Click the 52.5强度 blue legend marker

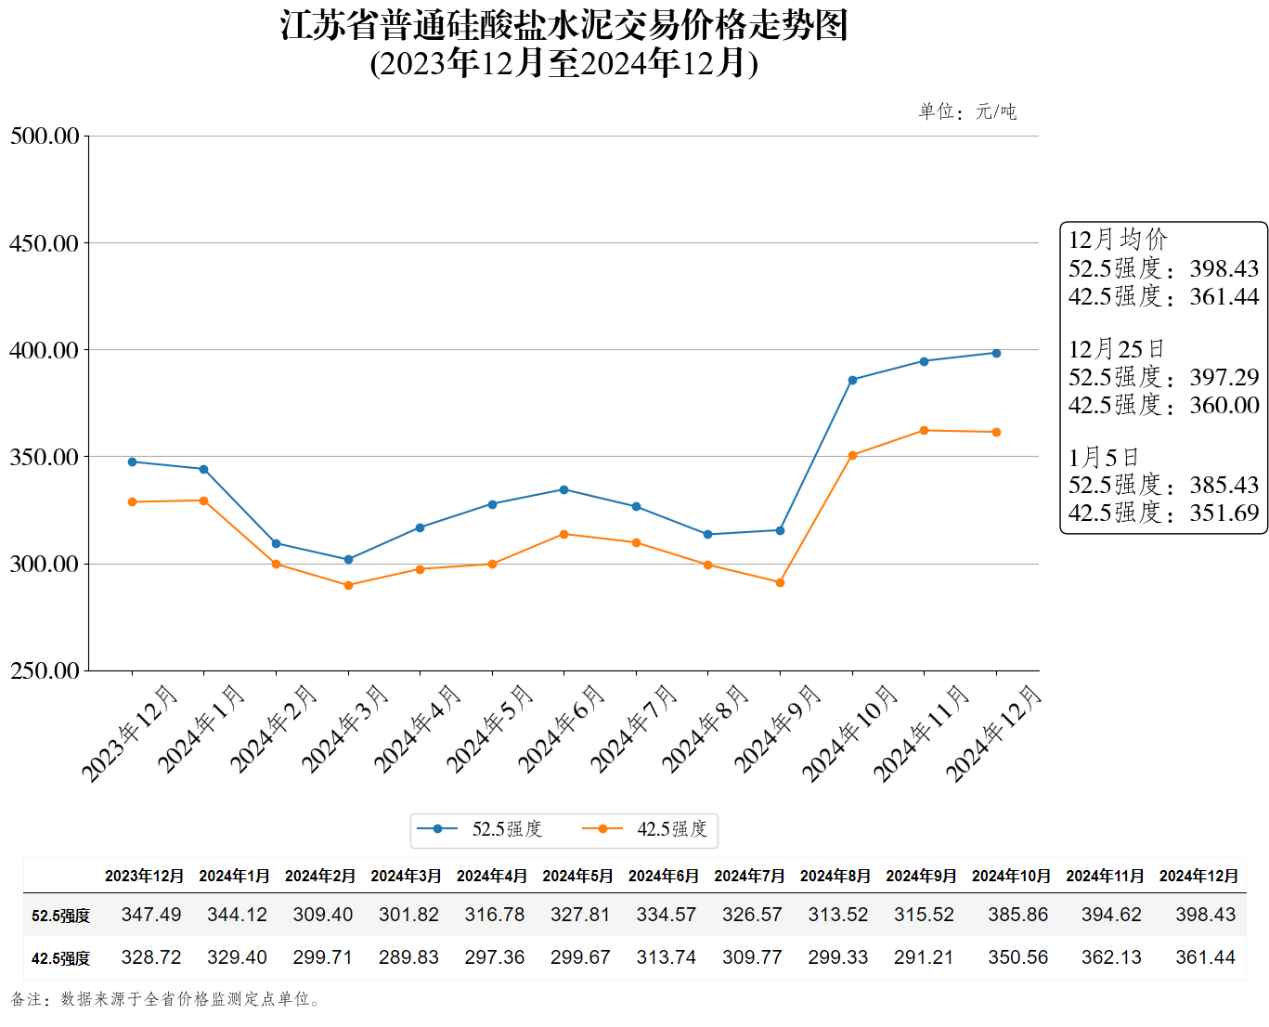pyautogui.click(x=437, y=829)
